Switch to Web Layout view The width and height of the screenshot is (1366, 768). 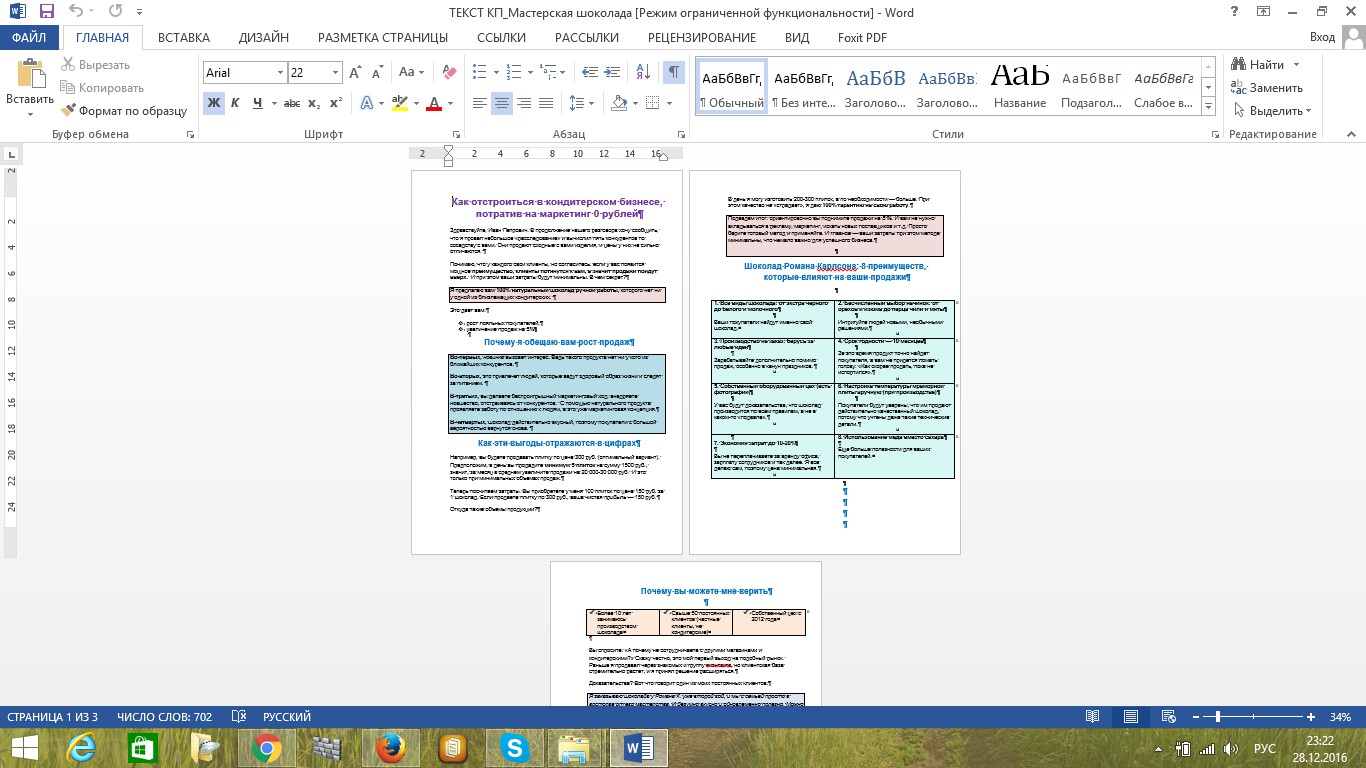coord(1169,717)
